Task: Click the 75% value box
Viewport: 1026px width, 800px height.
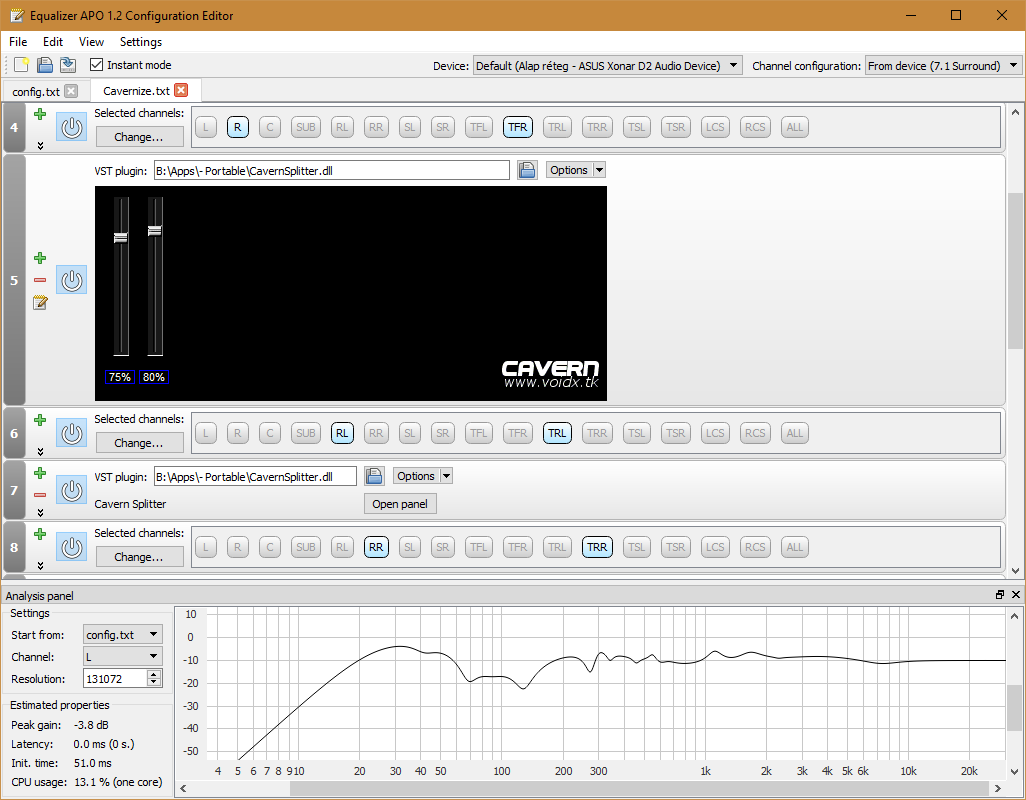Action: pos(120,377)
